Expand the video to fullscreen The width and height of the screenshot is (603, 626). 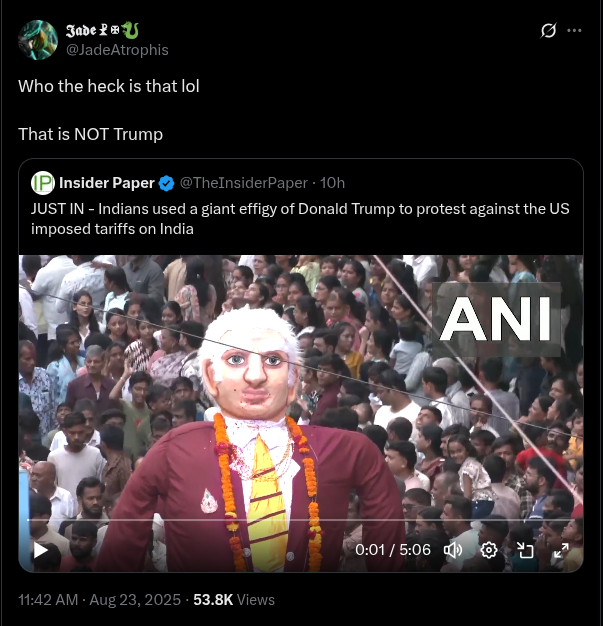561,551
